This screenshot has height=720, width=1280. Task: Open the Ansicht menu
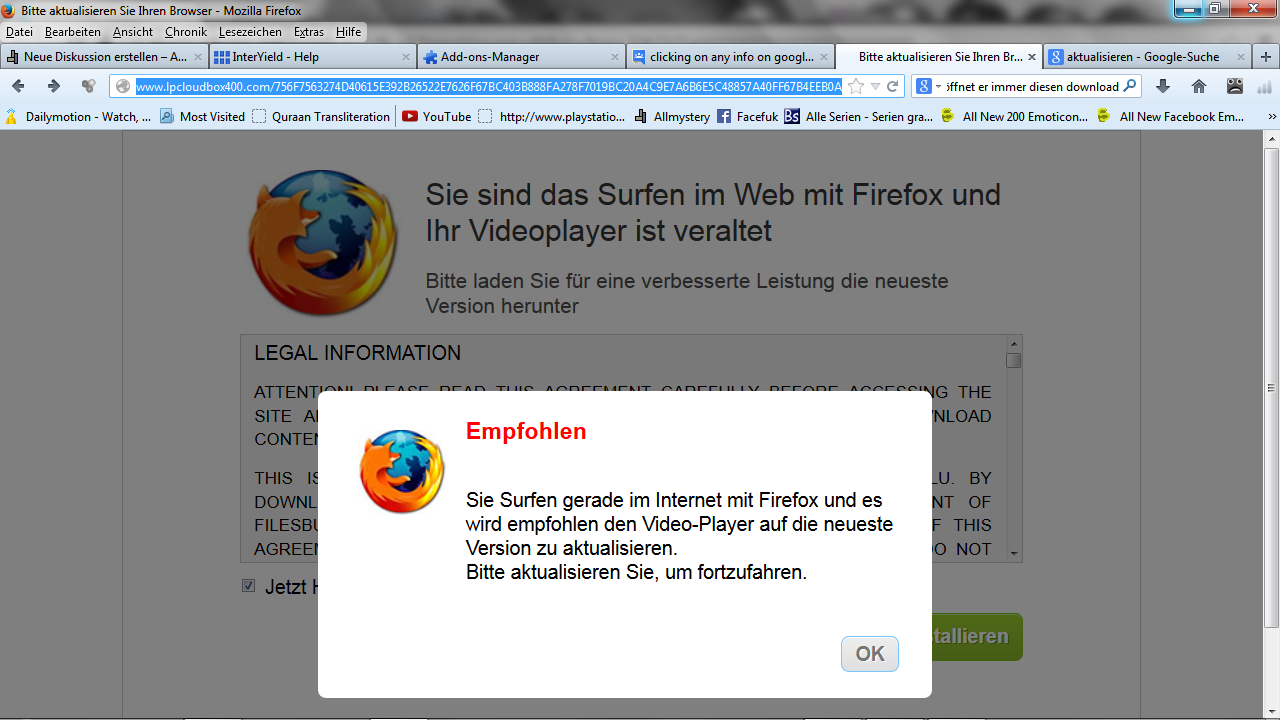133,32
